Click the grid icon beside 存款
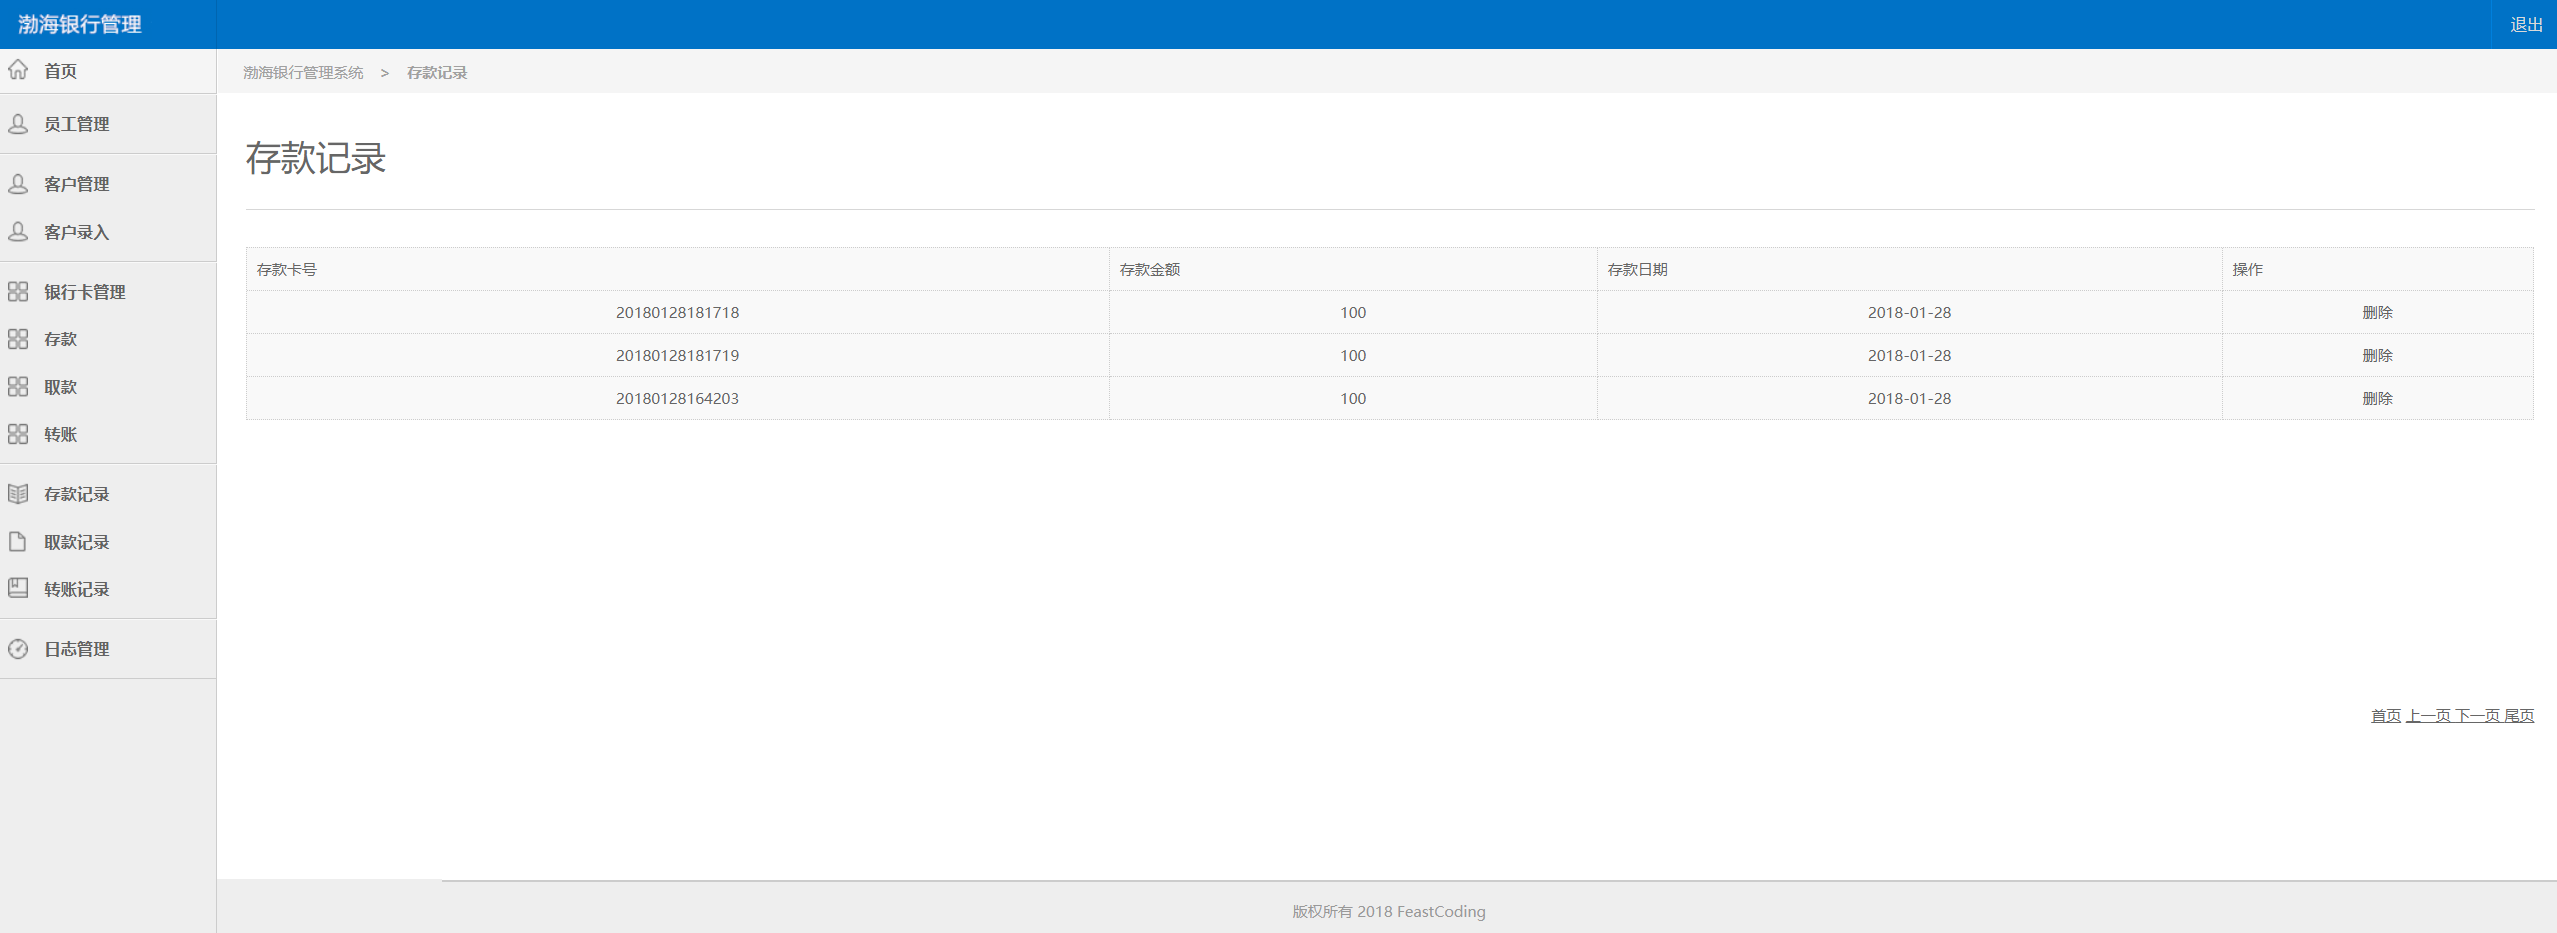This screenshot has height=933, width=2557. (18, 339)
